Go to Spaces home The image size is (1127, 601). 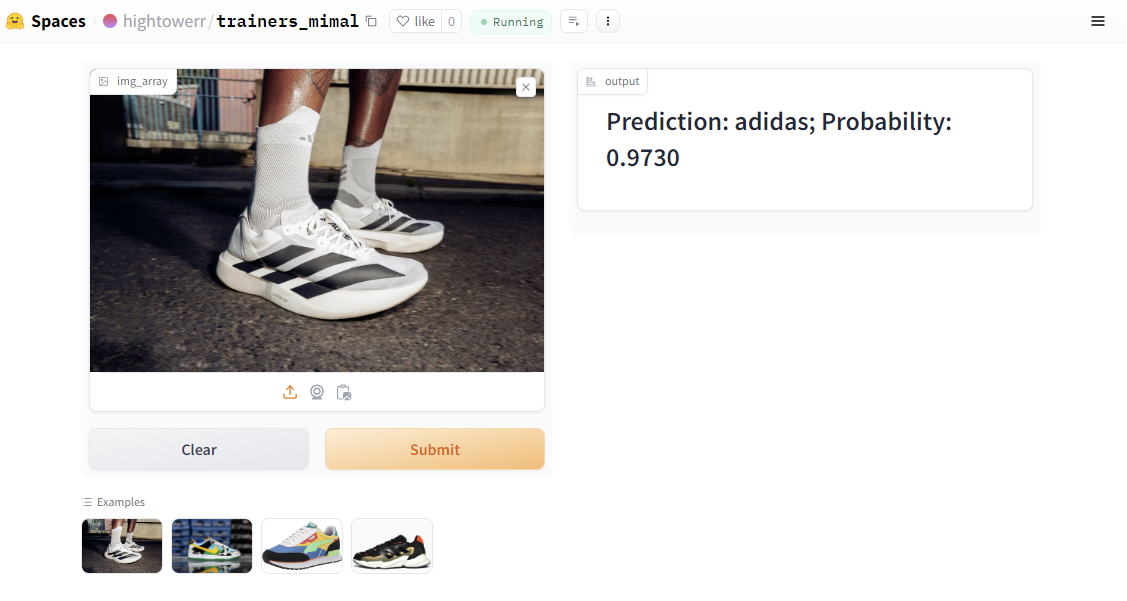[x=58, y=22]
